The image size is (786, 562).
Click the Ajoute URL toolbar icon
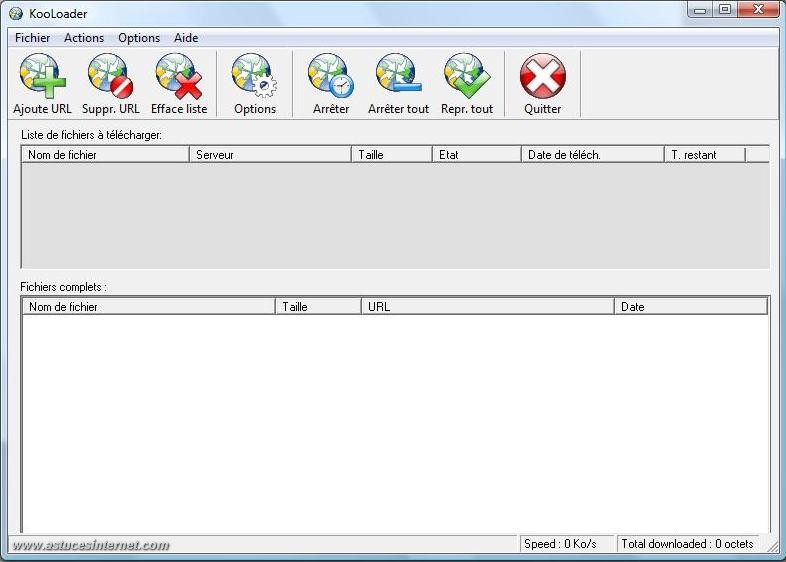pyautogui.click(x=43, y=76)
